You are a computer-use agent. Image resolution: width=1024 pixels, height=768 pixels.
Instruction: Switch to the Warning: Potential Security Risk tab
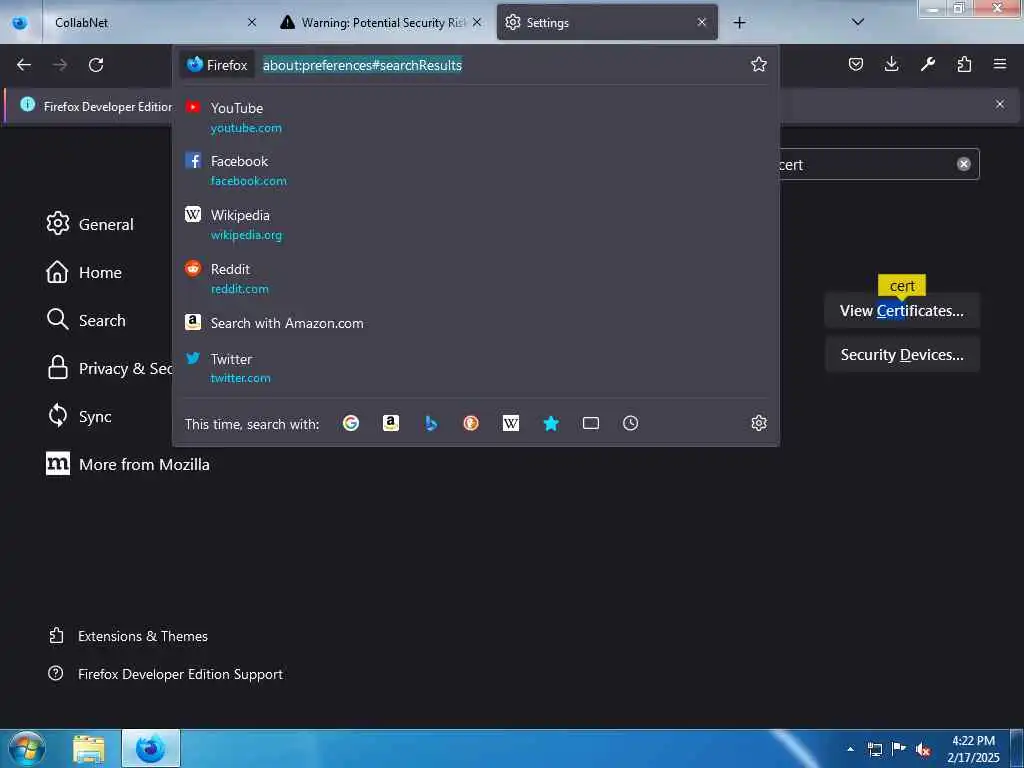381,23
